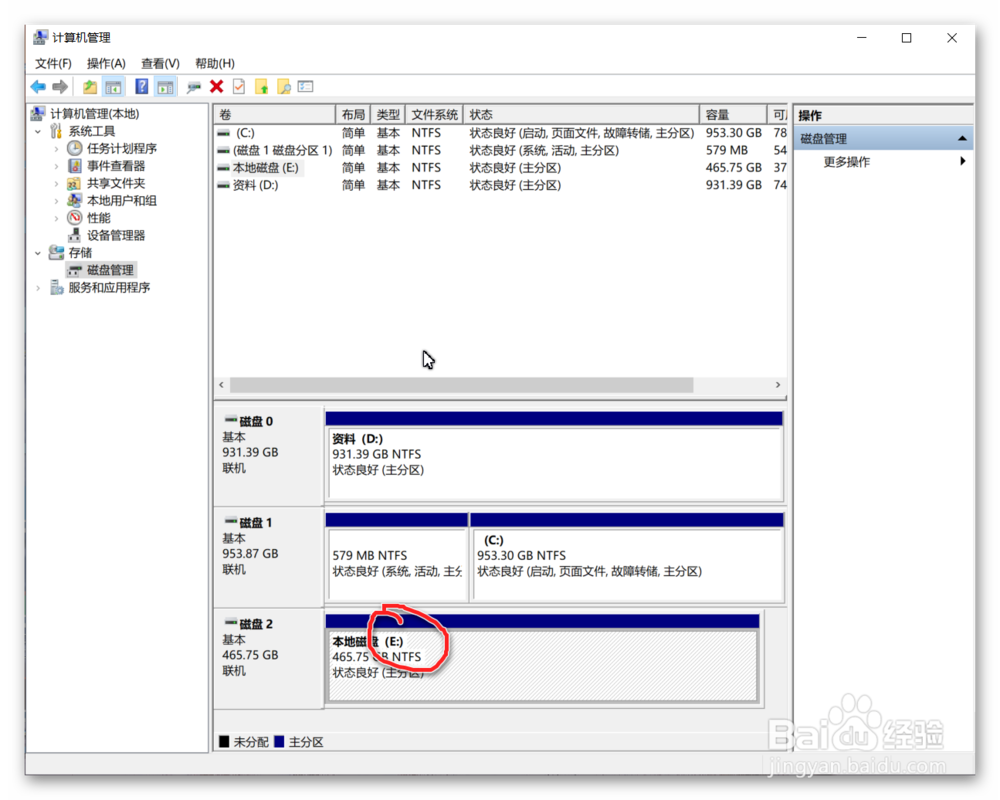Select 性能 in the tree

tap(99, 218)
